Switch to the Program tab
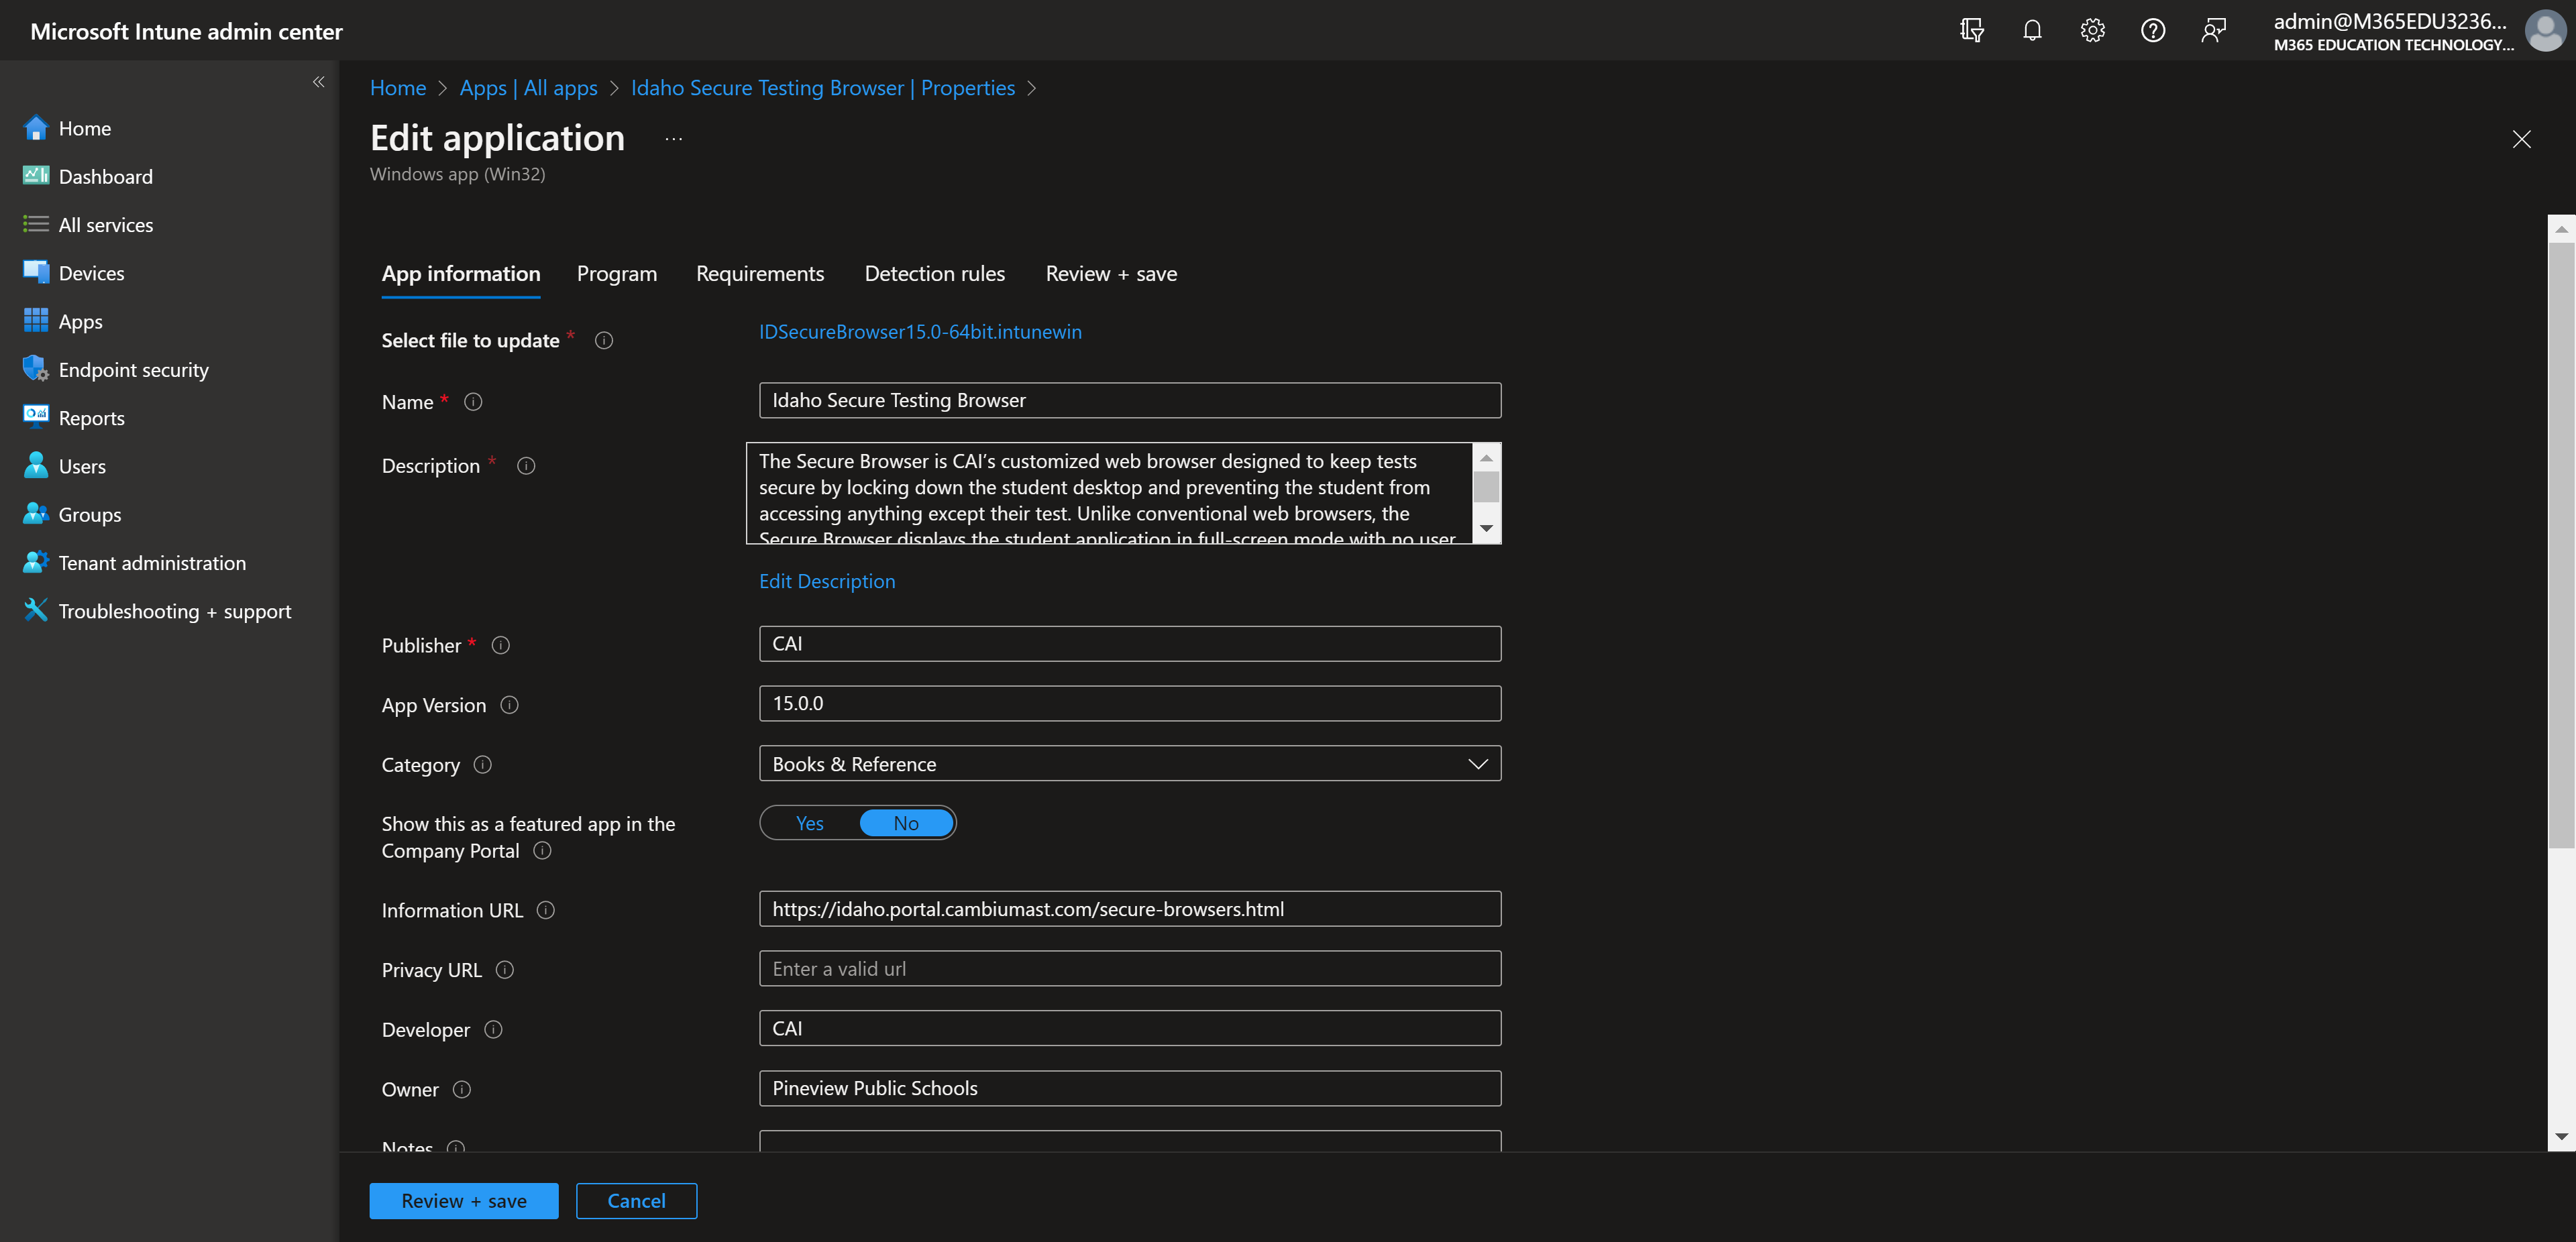 pos(617,274)
